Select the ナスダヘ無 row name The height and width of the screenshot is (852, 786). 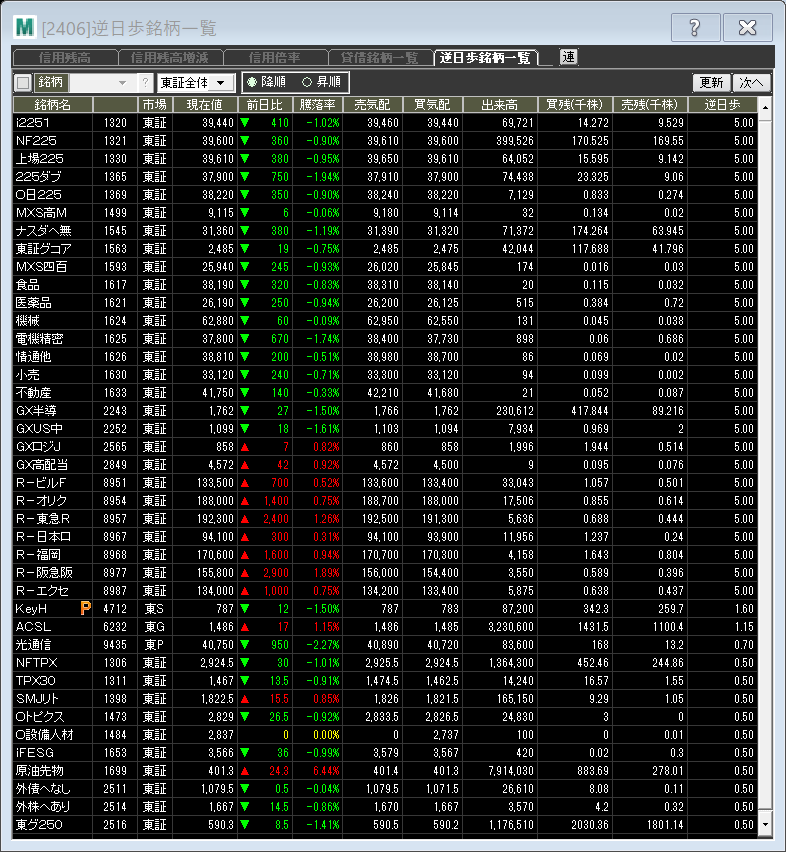(43, 231)
